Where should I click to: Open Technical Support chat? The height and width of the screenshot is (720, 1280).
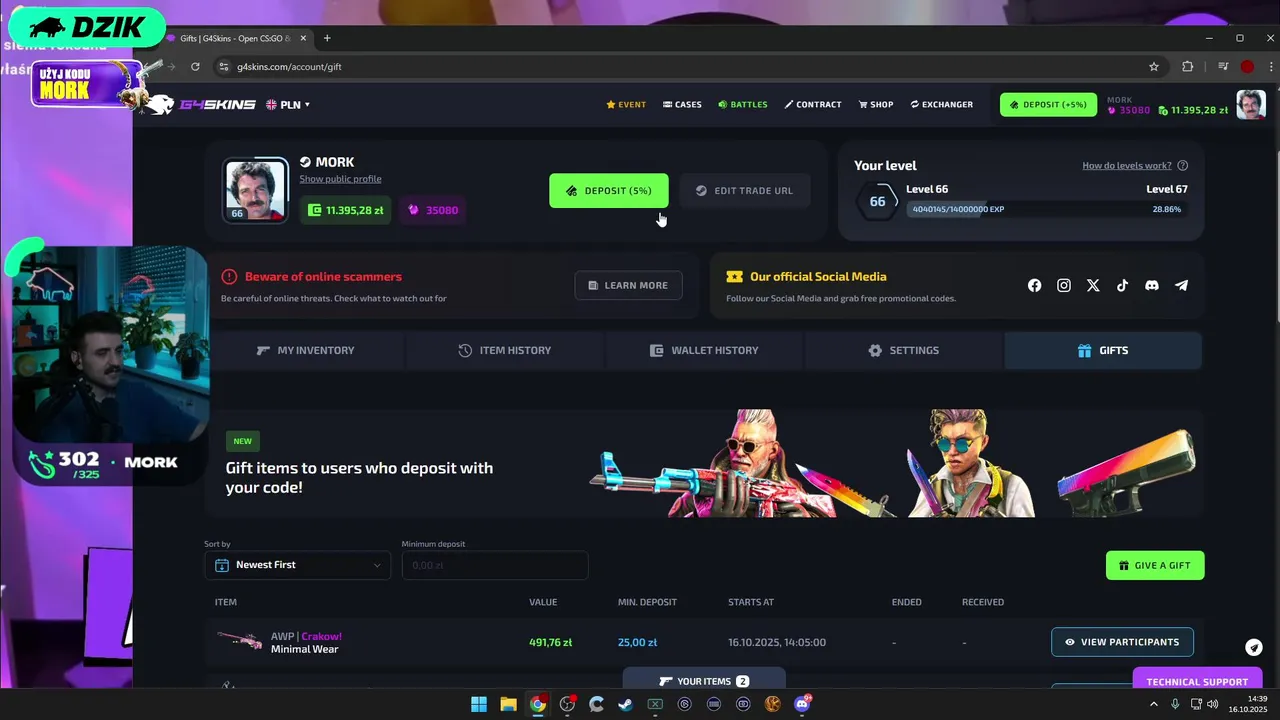(x=1197, y=680)
